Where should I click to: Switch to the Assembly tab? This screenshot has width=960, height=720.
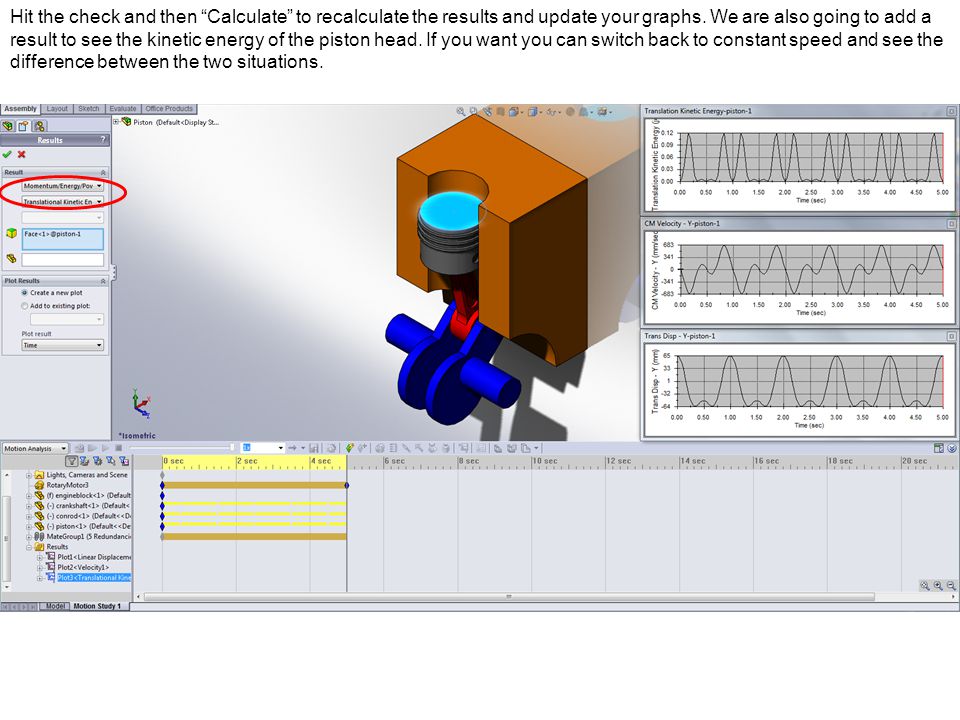20,109
